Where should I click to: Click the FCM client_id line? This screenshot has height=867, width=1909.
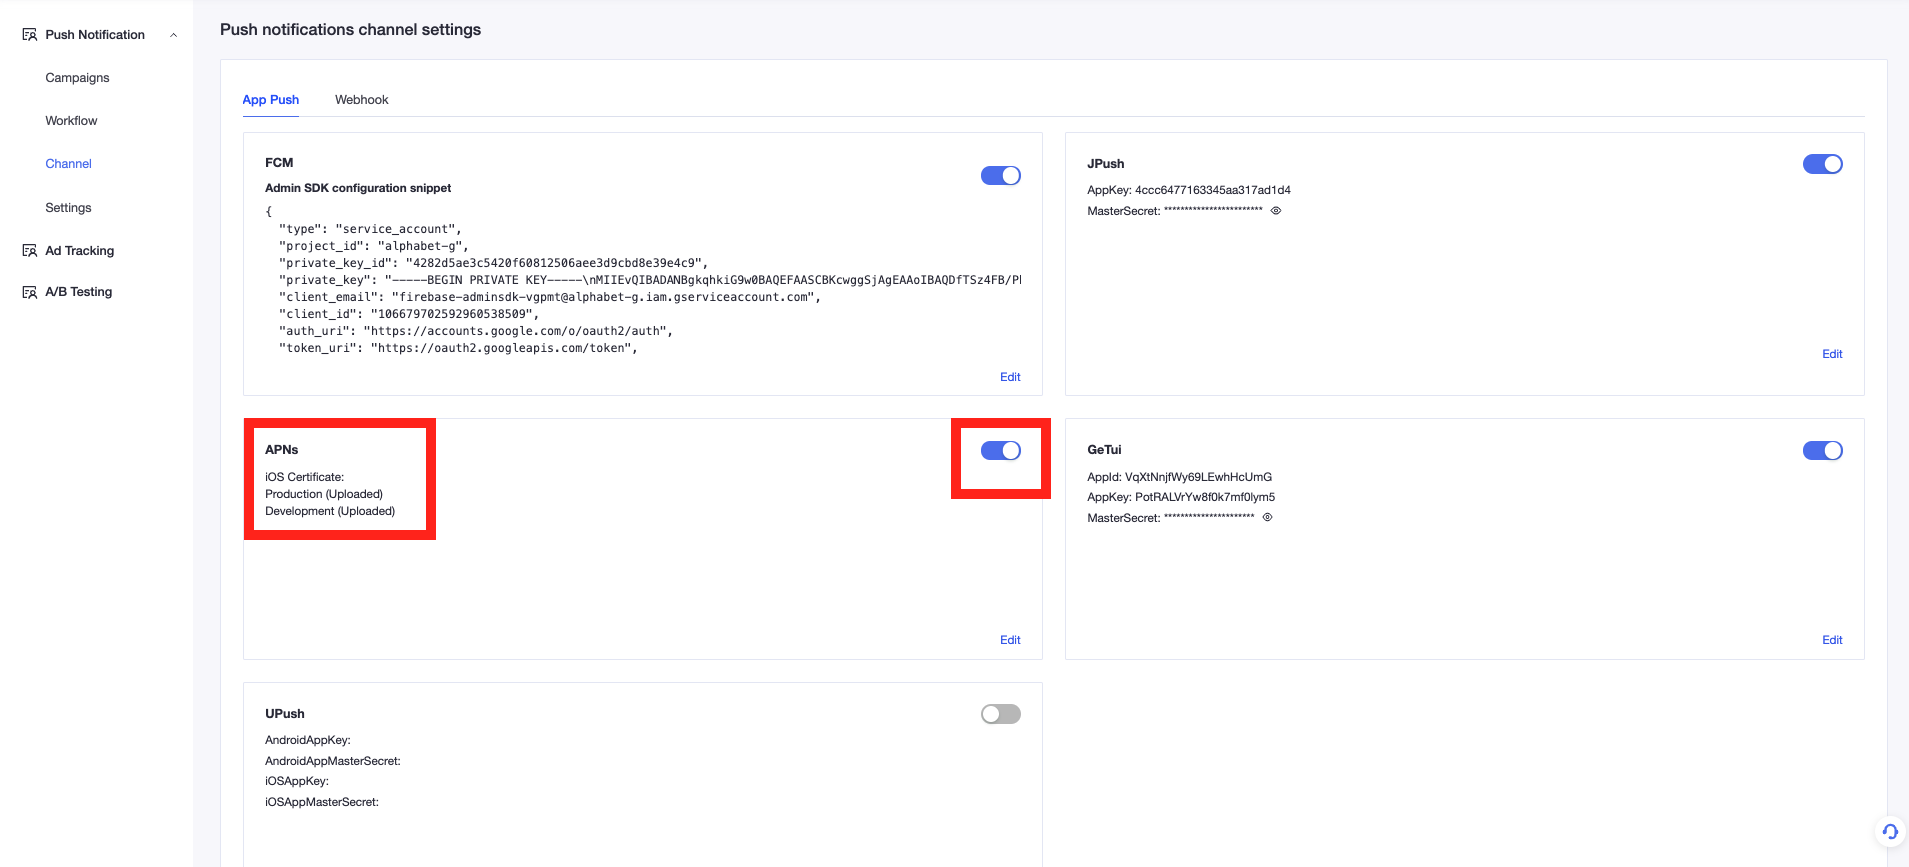(x=409, y=314)
